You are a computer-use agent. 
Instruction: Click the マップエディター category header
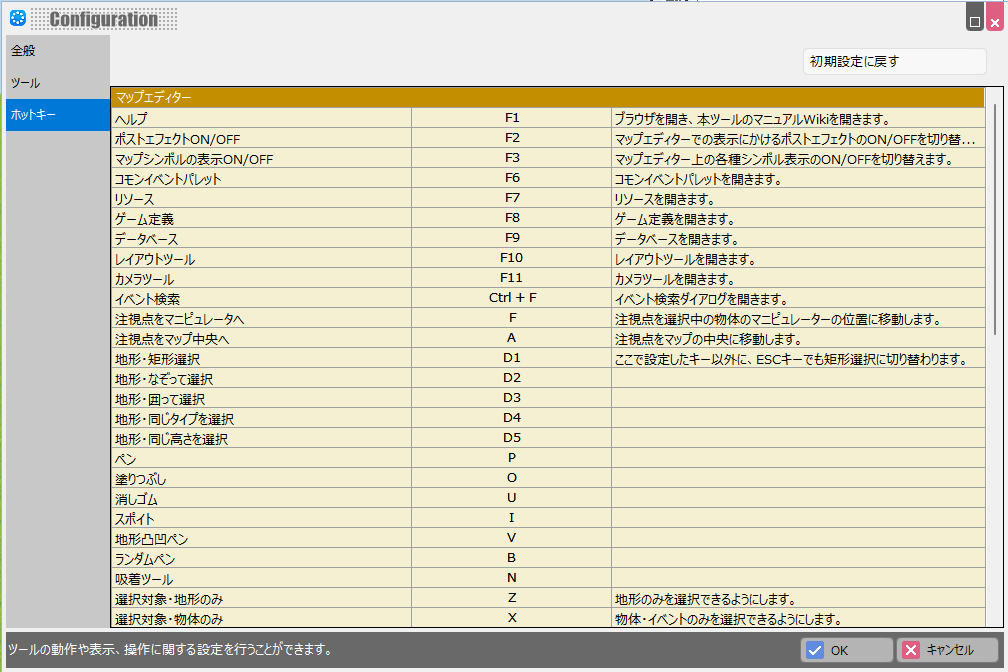(547, 98)
